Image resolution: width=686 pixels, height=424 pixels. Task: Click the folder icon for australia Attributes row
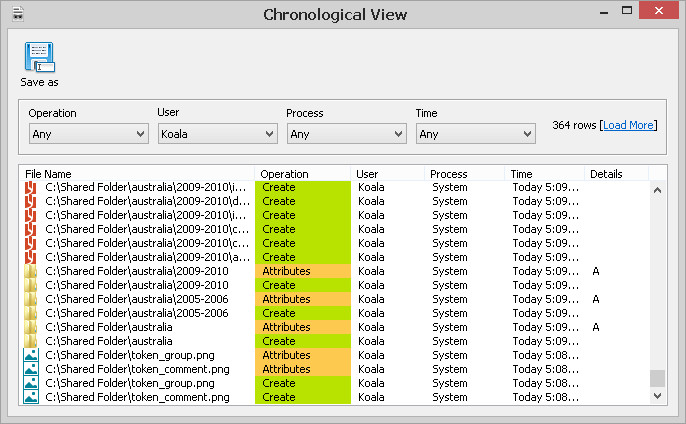point(31,327)
